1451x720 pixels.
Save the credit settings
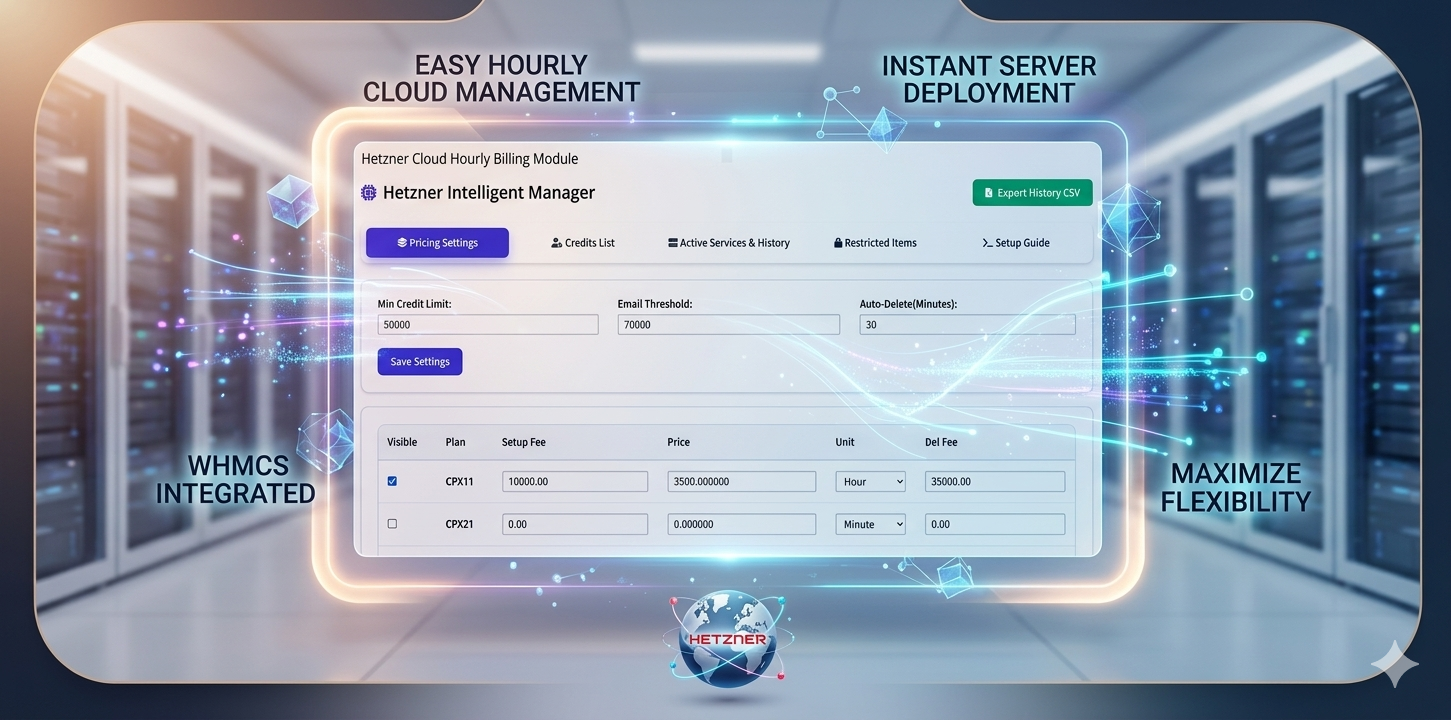[420, 362]
